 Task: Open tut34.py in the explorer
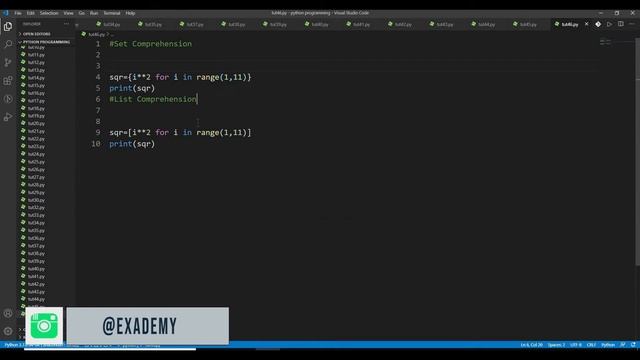tap(36, 223)
